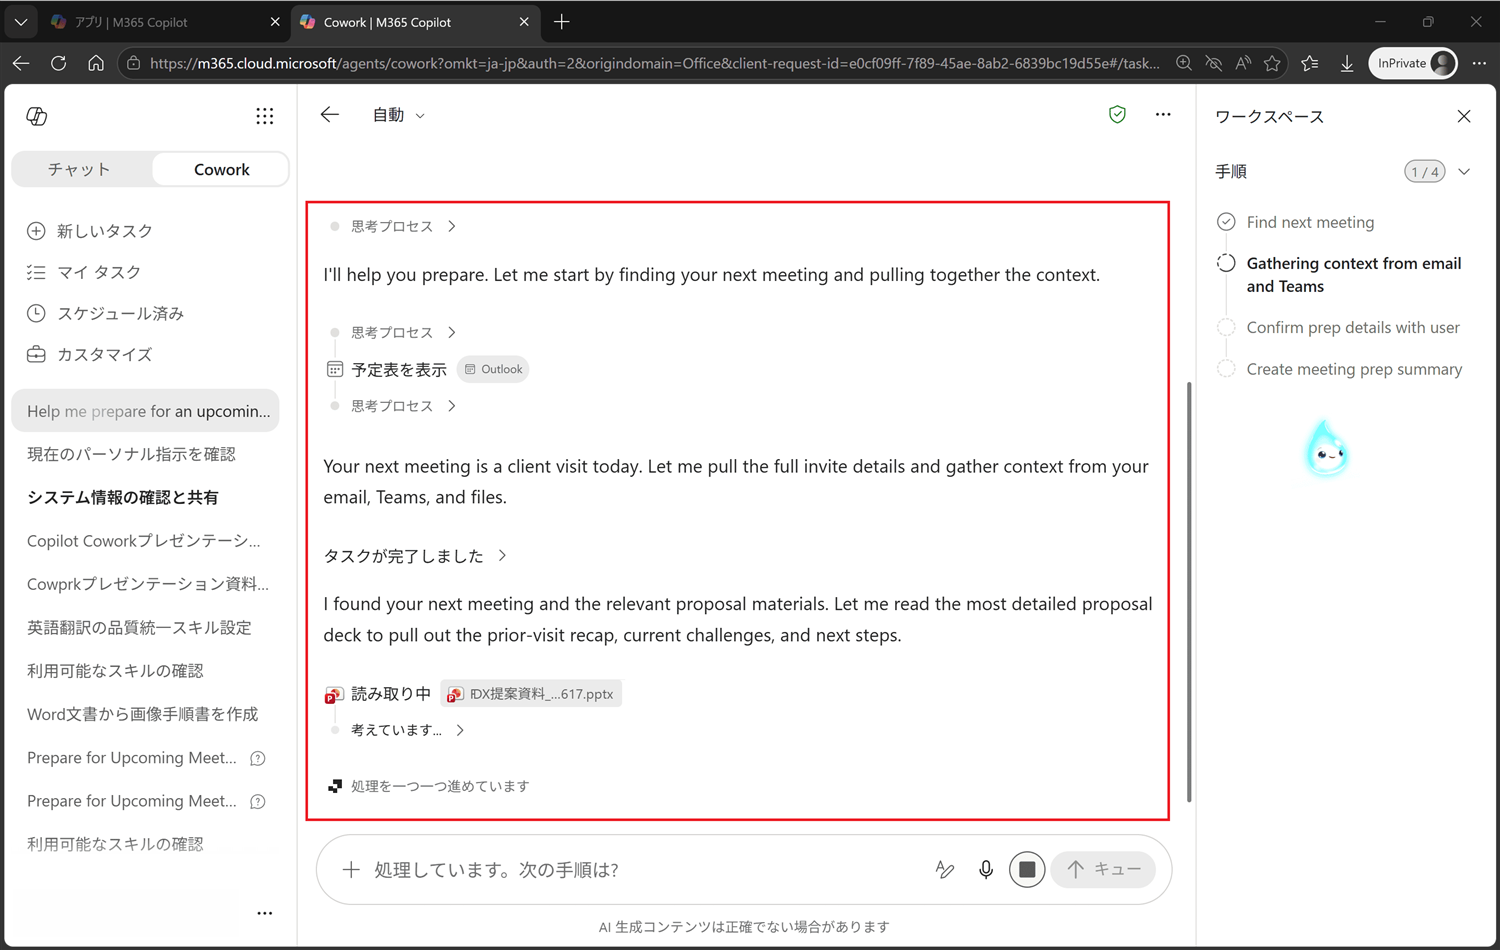The height and width of the screenshot is (950, 1500).
Task: Click the blue flame mascot character
Action: click(x=1326, y=449)
